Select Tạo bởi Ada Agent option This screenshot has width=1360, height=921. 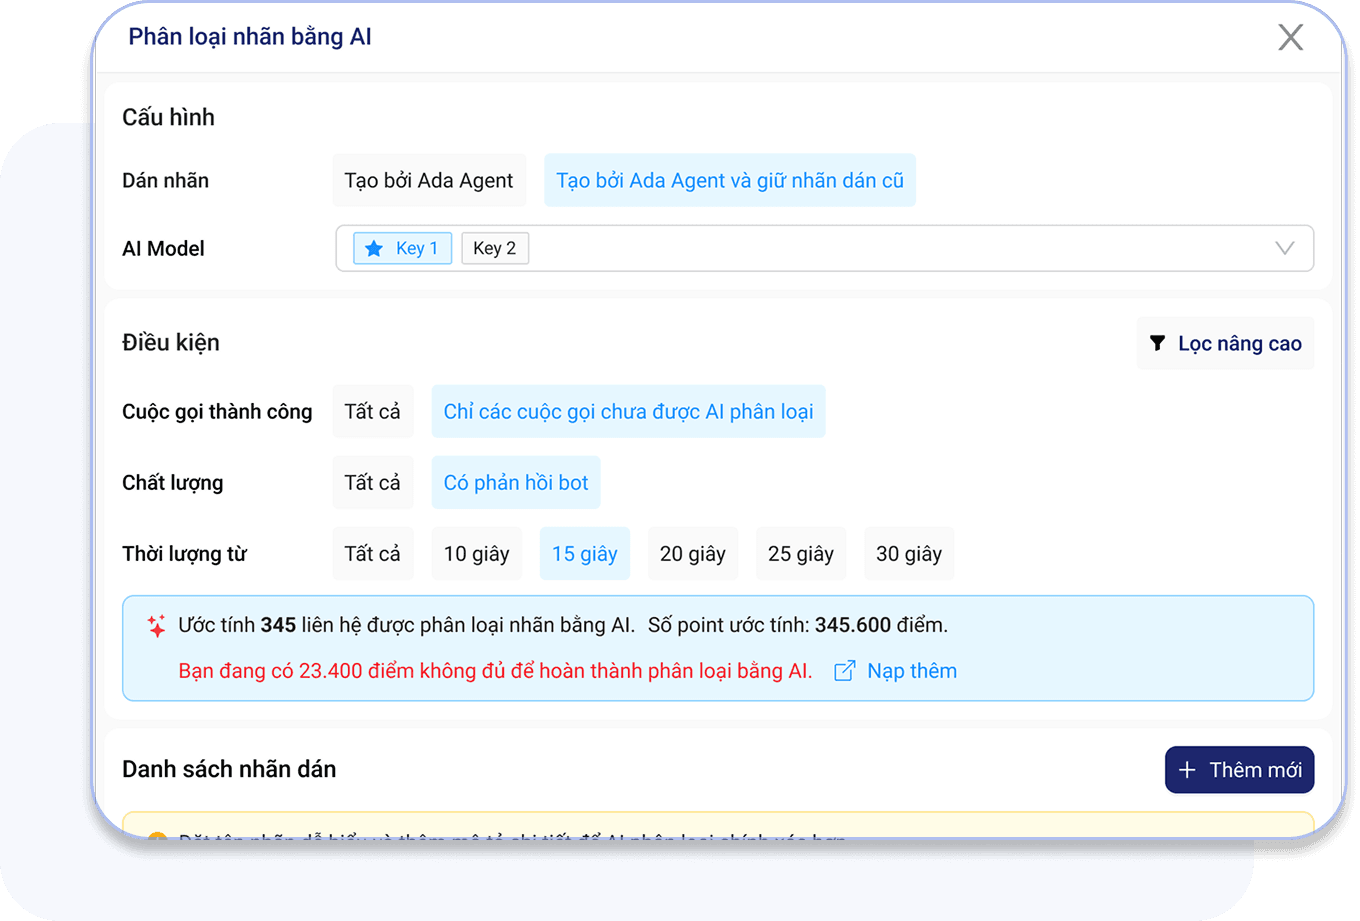pos(428,181)
